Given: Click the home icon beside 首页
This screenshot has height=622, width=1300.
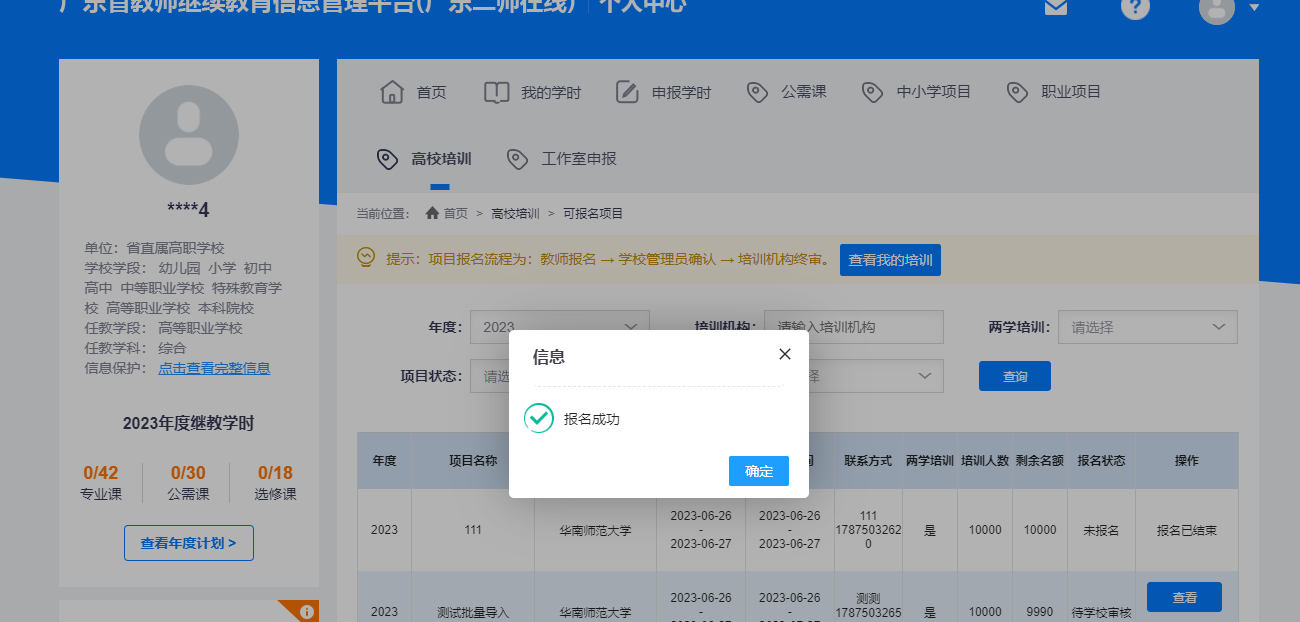Looking at the screenshot, I should (x=391, y=92).
